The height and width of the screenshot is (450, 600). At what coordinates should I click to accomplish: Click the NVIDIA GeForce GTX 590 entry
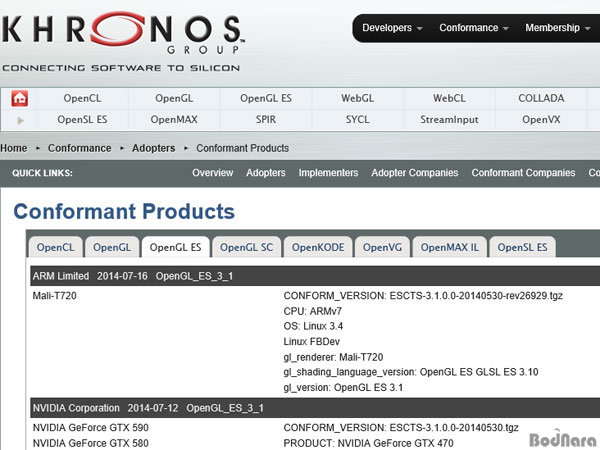[x=90, y=428]
